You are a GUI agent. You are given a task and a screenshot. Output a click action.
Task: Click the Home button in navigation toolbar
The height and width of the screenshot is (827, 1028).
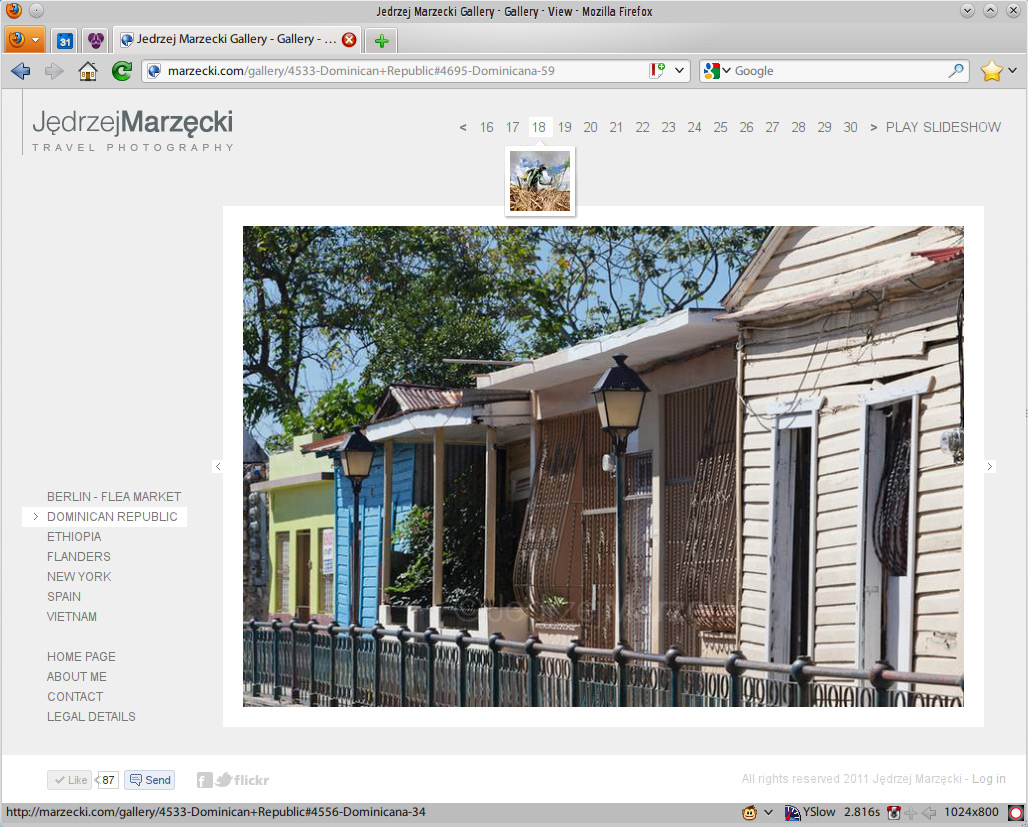pos(88,71)
